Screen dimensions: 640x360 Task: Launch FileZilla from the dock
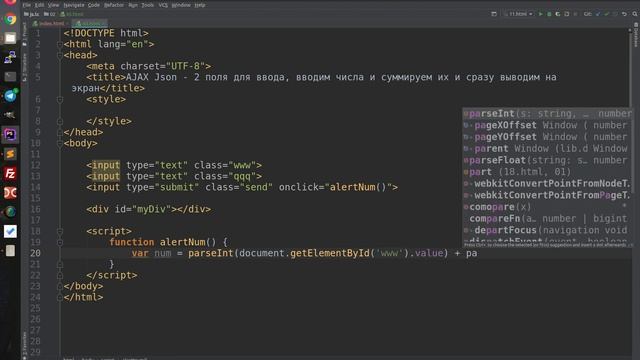[x=10, y=173]
